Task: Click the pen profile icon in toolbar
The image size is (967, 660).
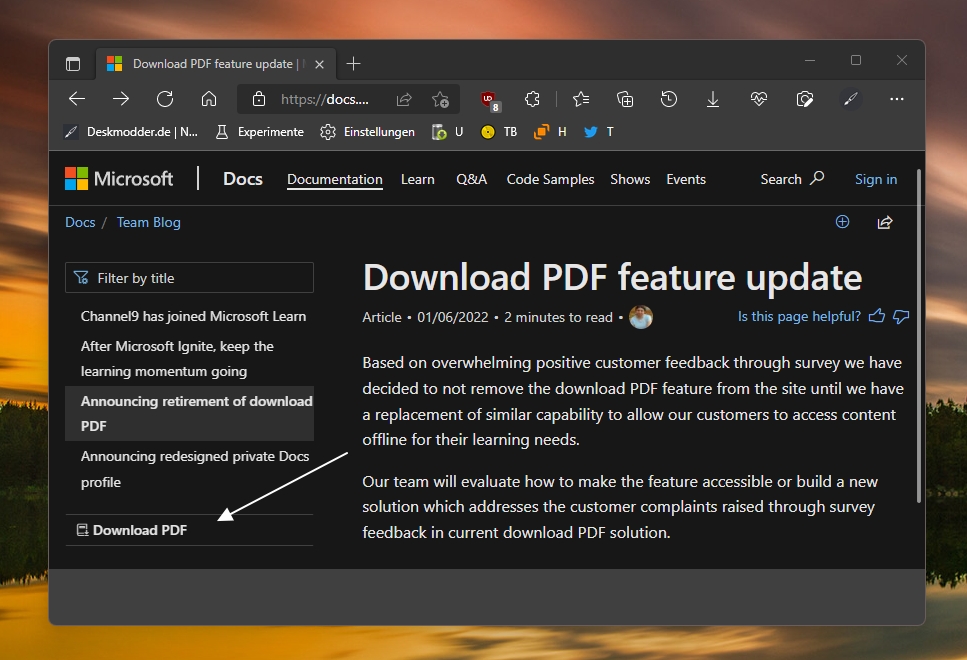Action: (x=850, y=99)
